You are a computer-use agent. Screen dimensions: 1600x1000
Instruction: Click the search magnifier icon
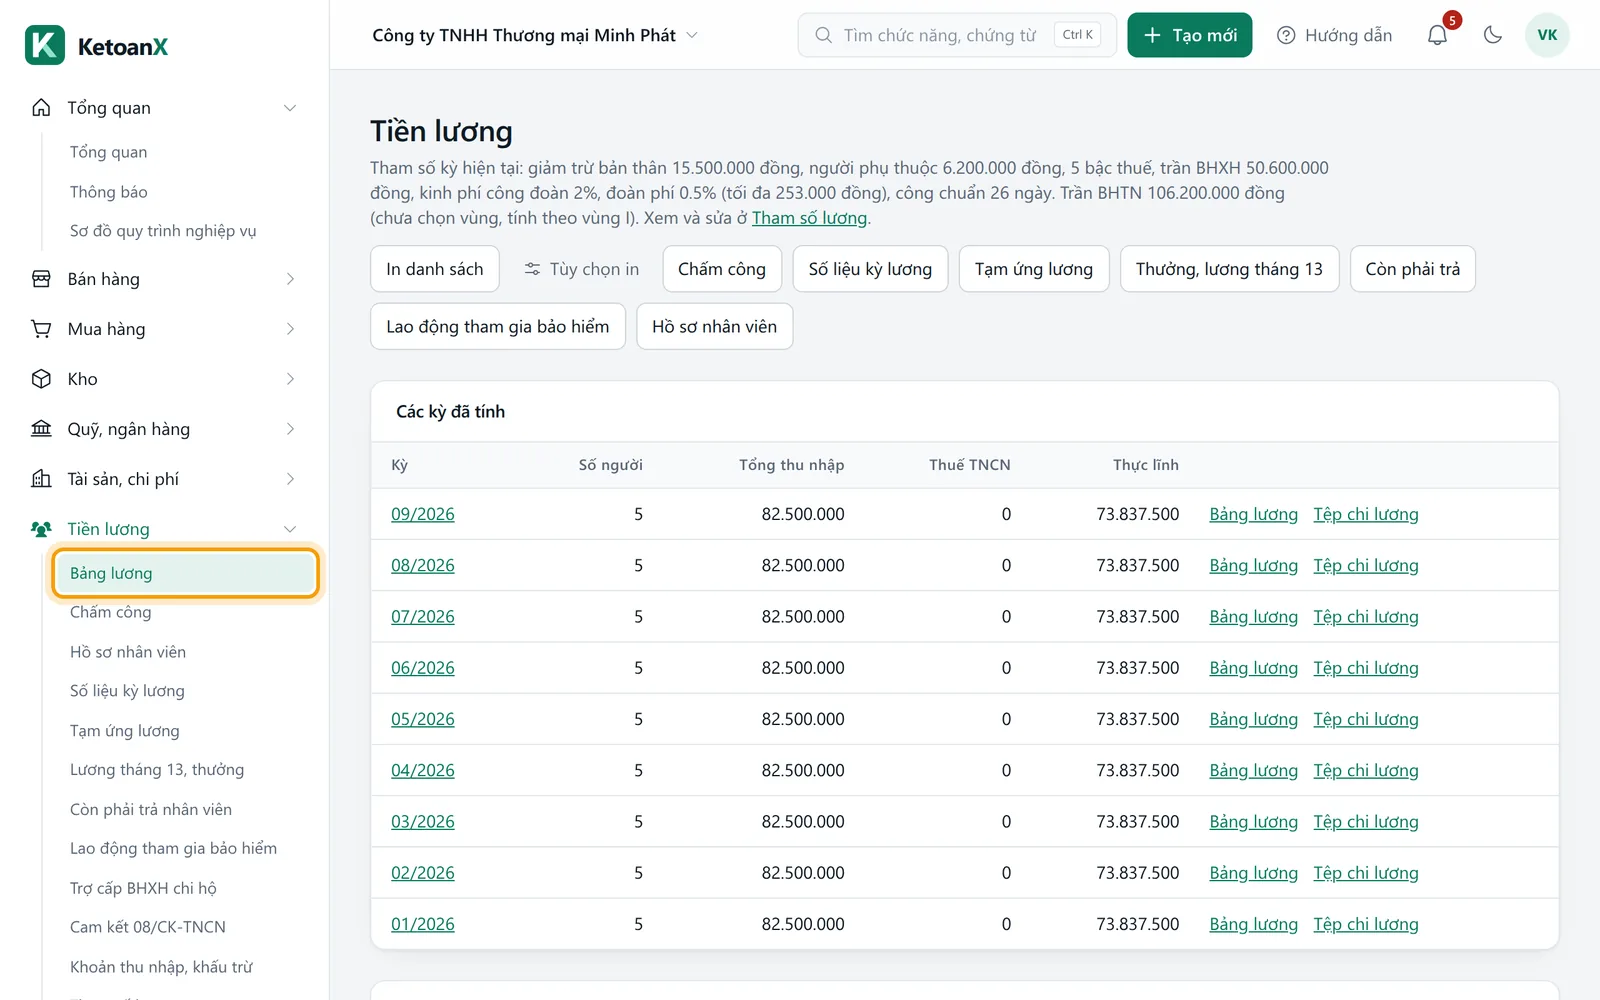pos(823,35)
